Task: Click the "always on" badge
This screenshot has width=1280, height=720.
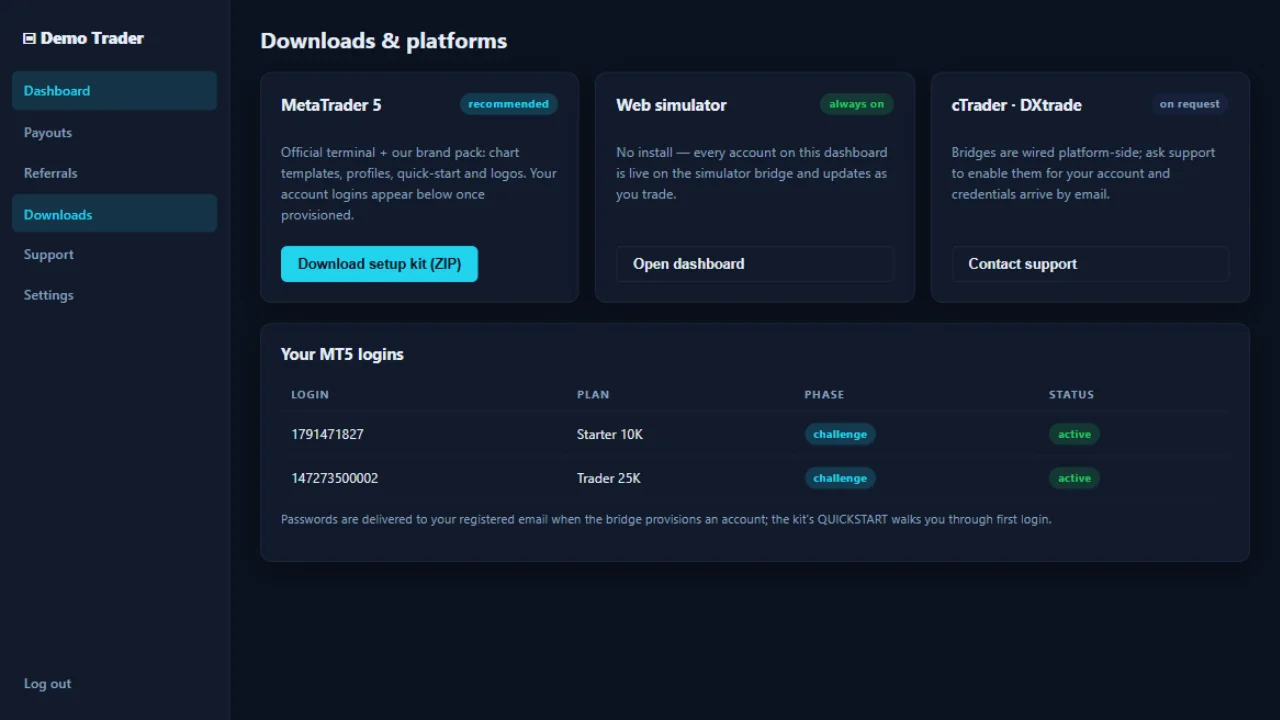Action: coord(857,104)
